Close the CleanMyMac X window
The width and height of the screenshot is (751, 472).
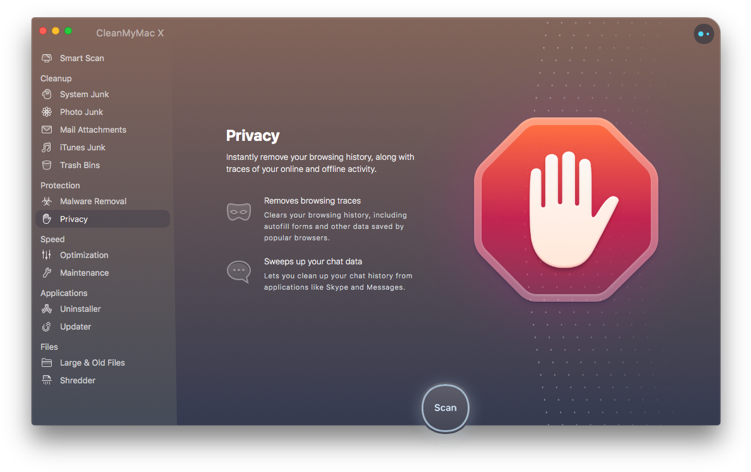click(43, 31)
